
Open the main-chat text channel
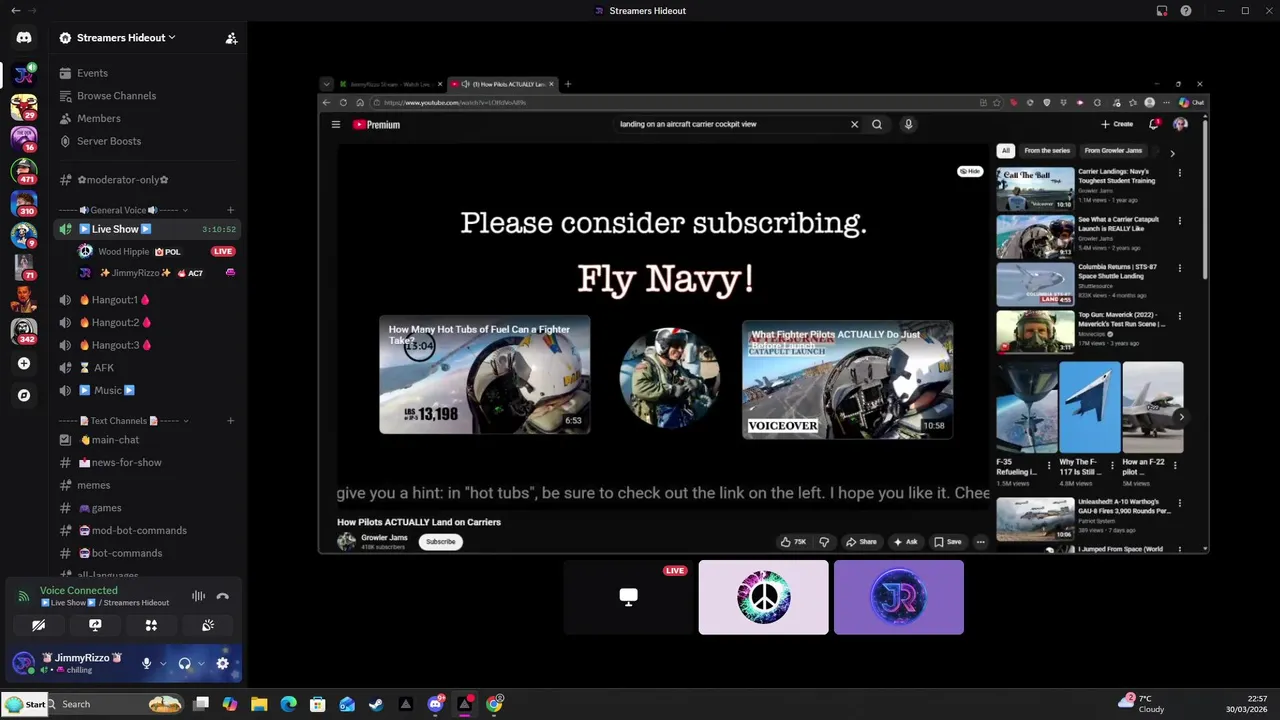tap(115, 440)
